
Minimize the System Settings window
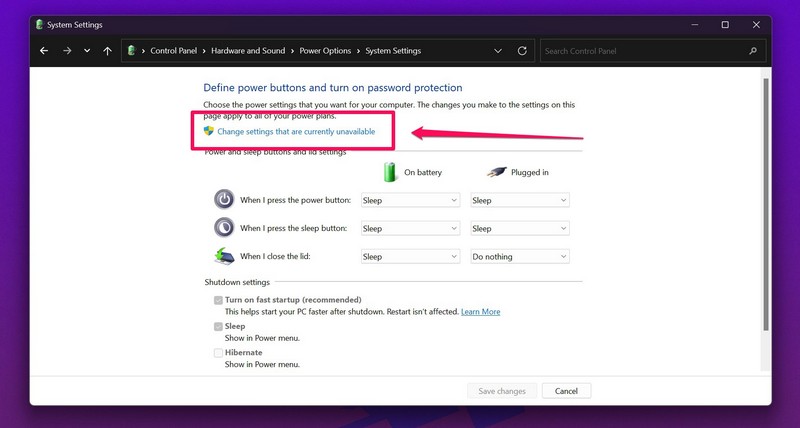coord(694,24)
